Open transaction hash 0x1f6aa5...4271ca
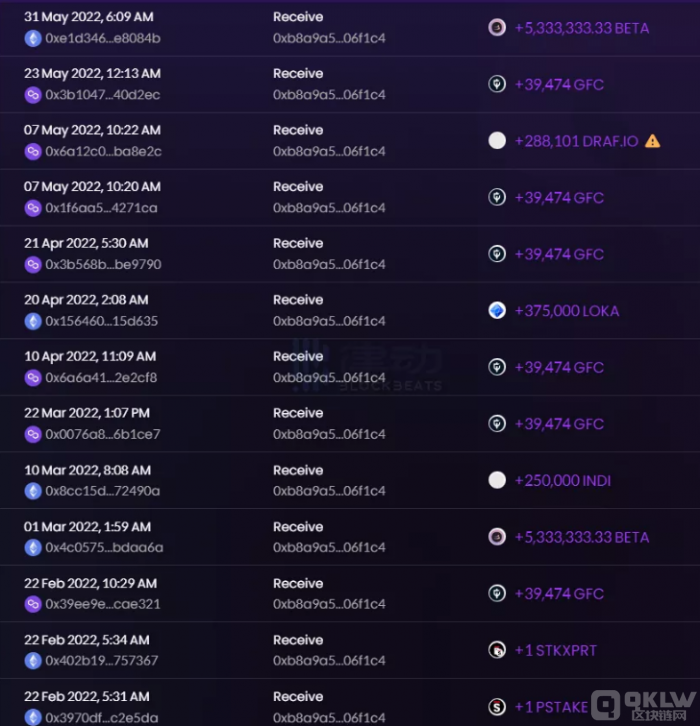 tap(101, 208)
